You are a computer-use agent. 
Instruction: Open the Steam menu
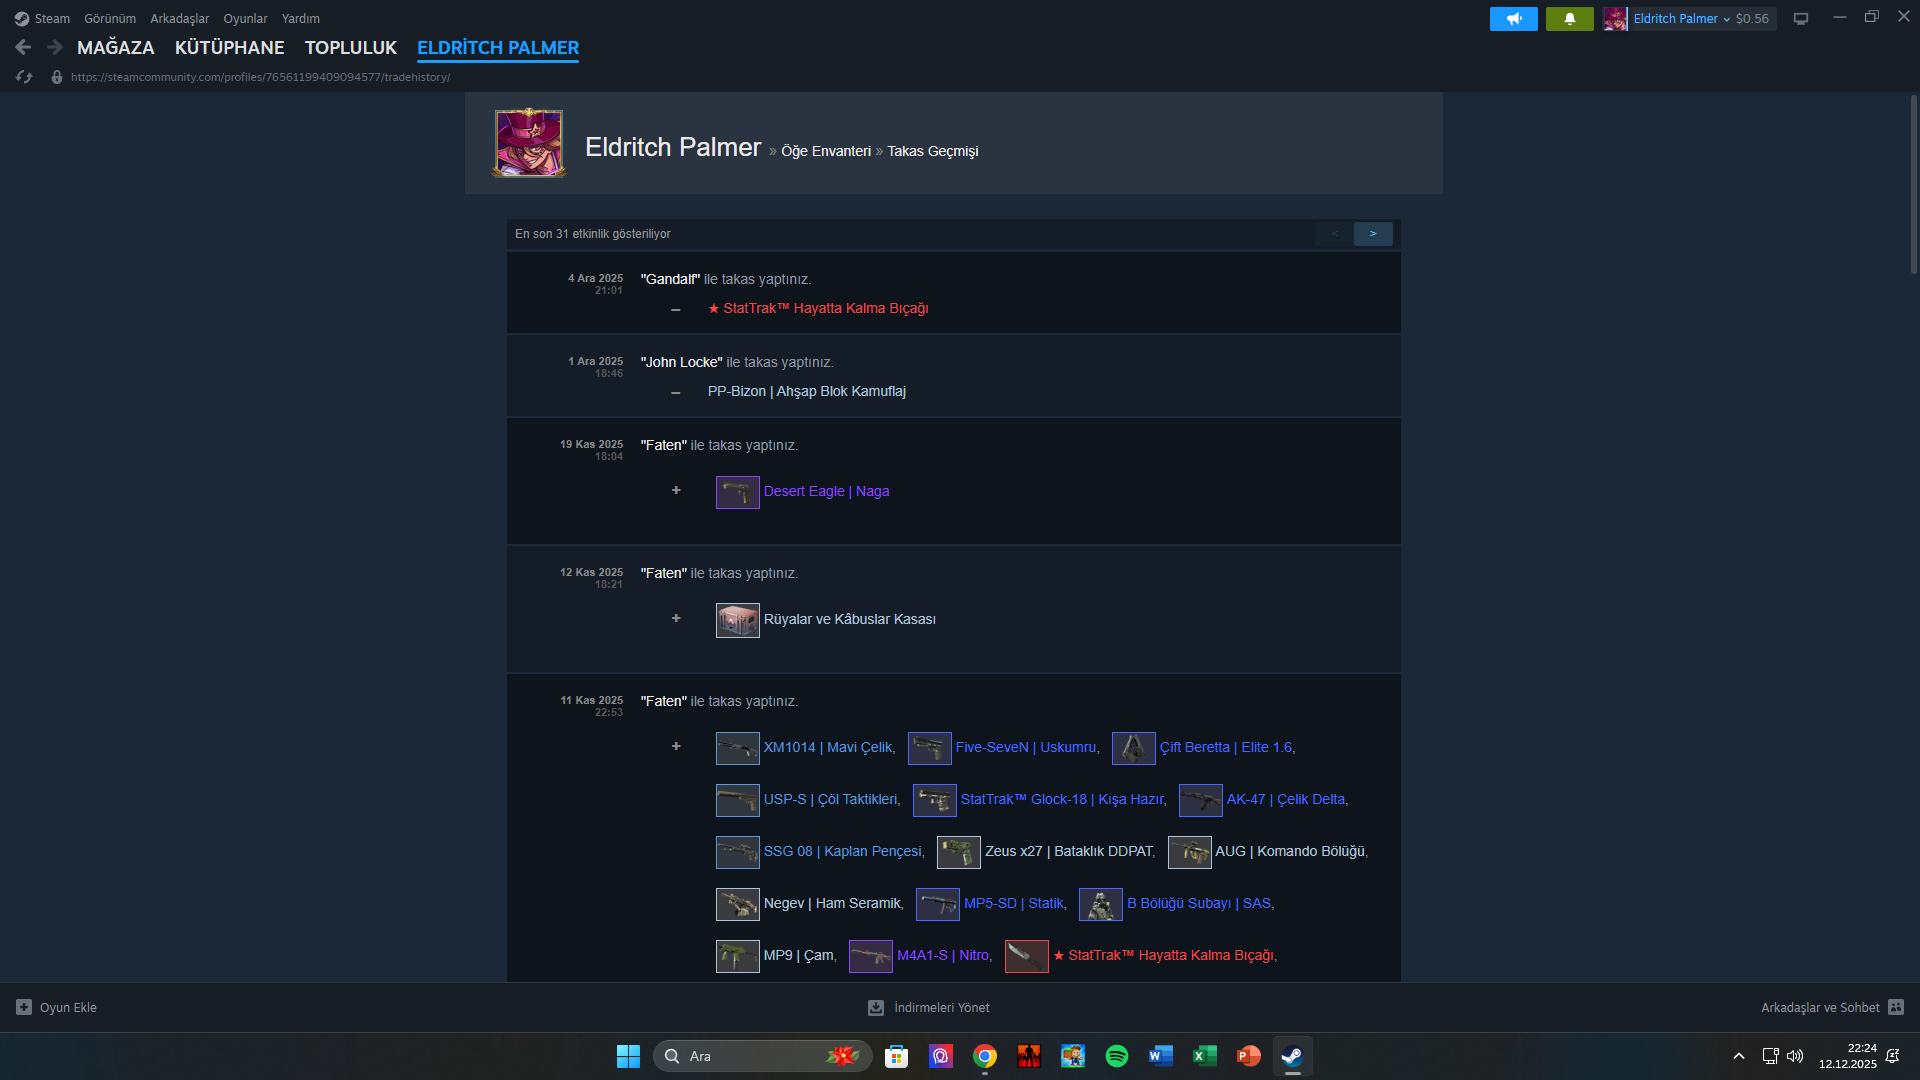coord(52,19)
